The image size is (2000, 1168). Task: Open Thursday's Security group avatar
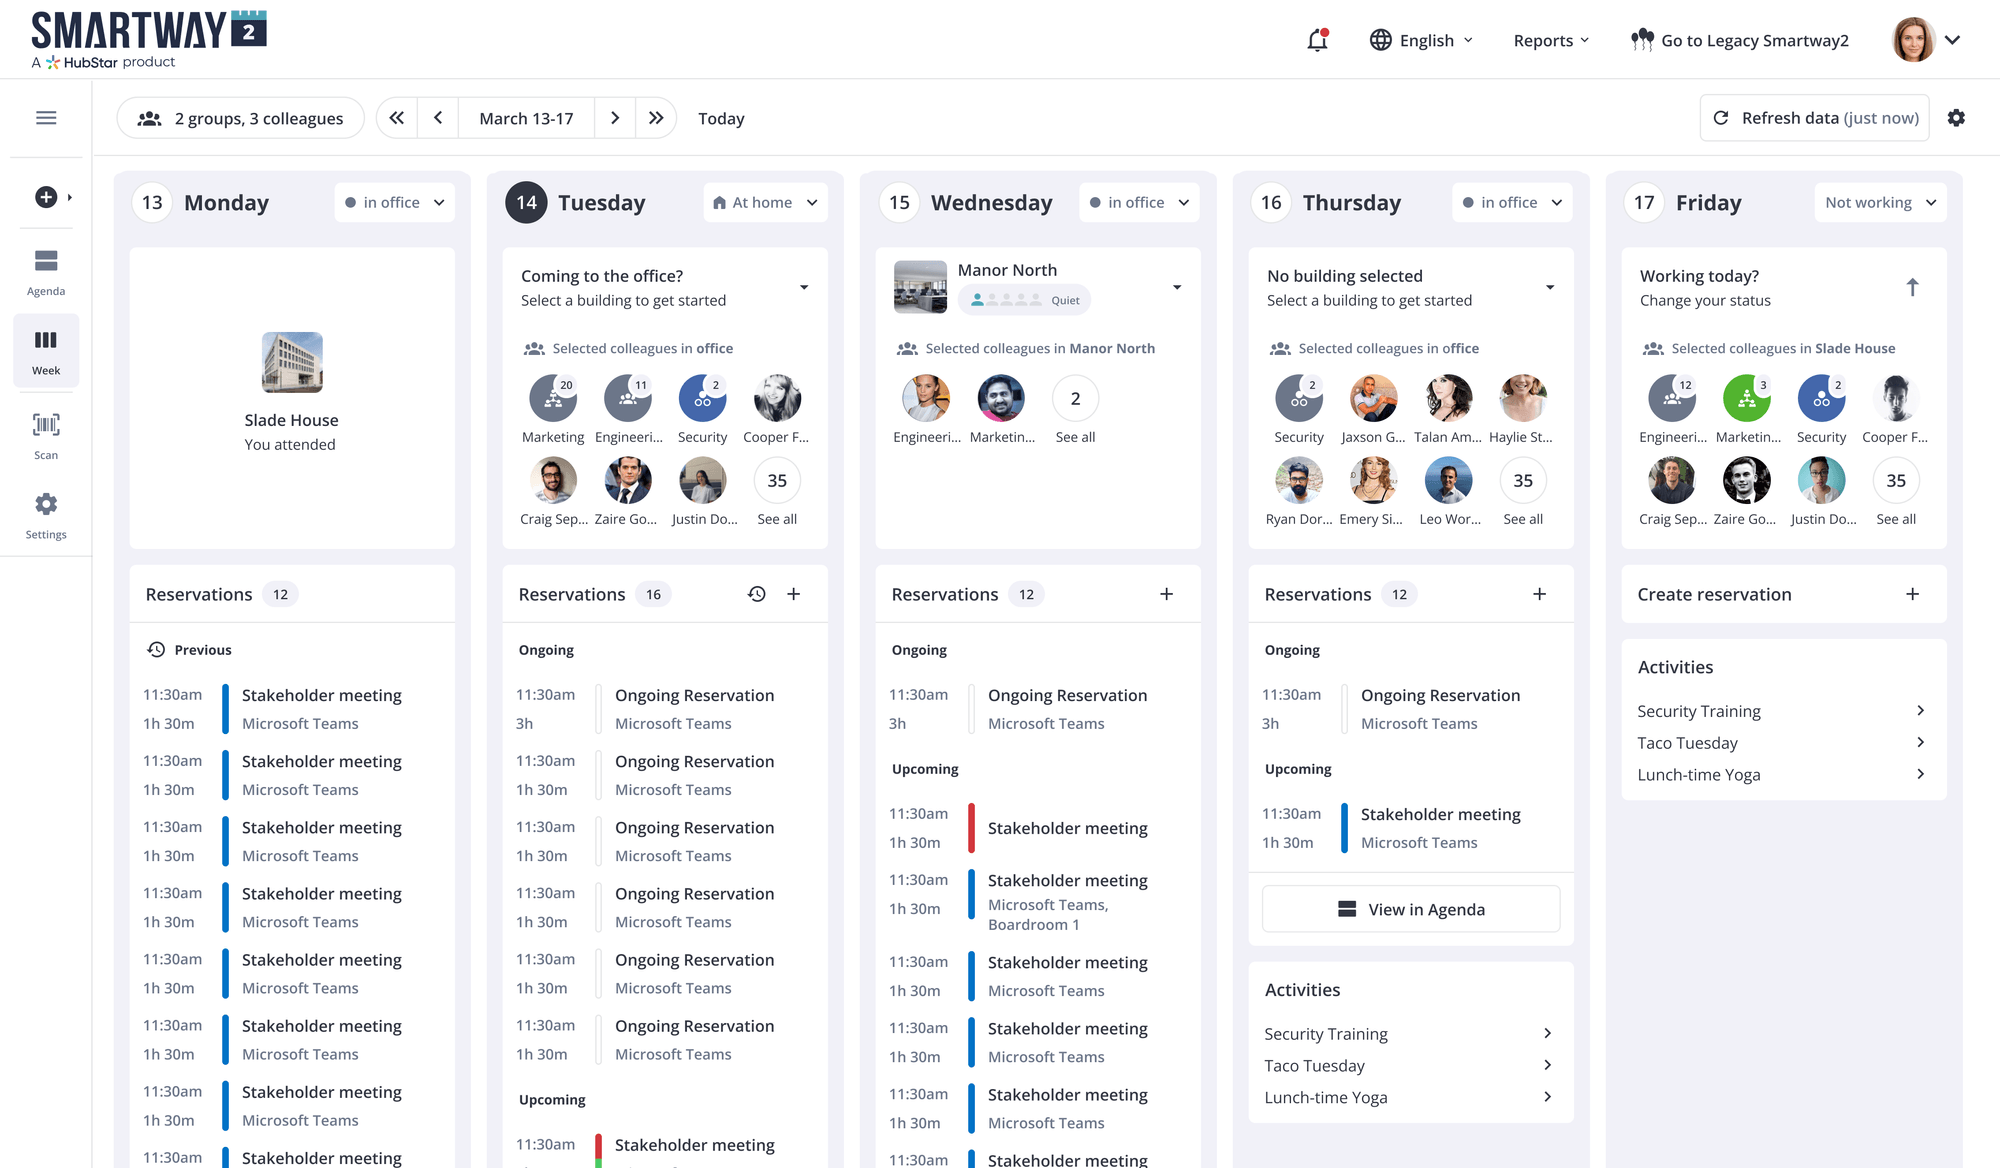click(1299, 399)
